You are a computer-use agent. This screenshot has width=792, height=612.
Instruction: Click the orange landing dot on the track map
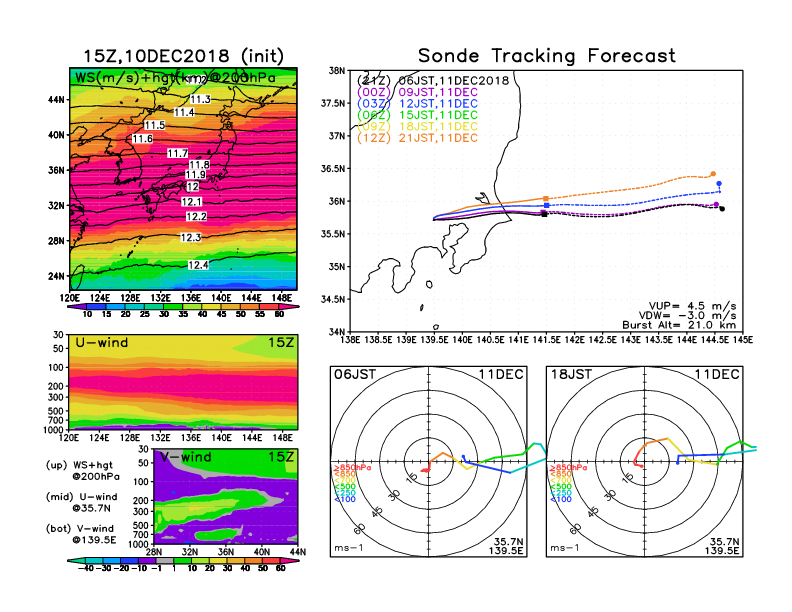[713, 174]
